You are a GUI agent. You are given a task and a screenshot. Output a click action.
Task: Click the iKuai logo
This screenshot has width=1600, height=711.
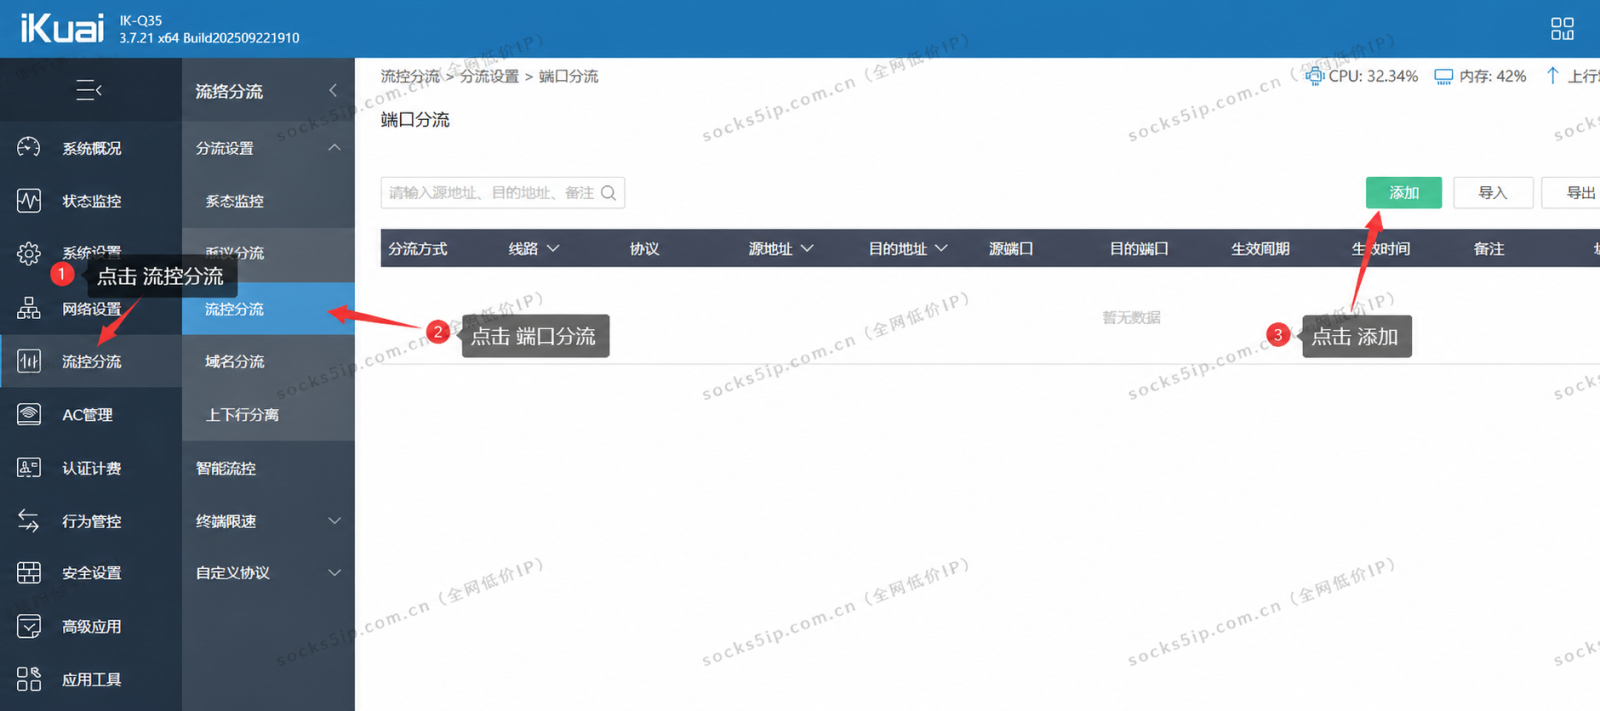tap(62, 28)
